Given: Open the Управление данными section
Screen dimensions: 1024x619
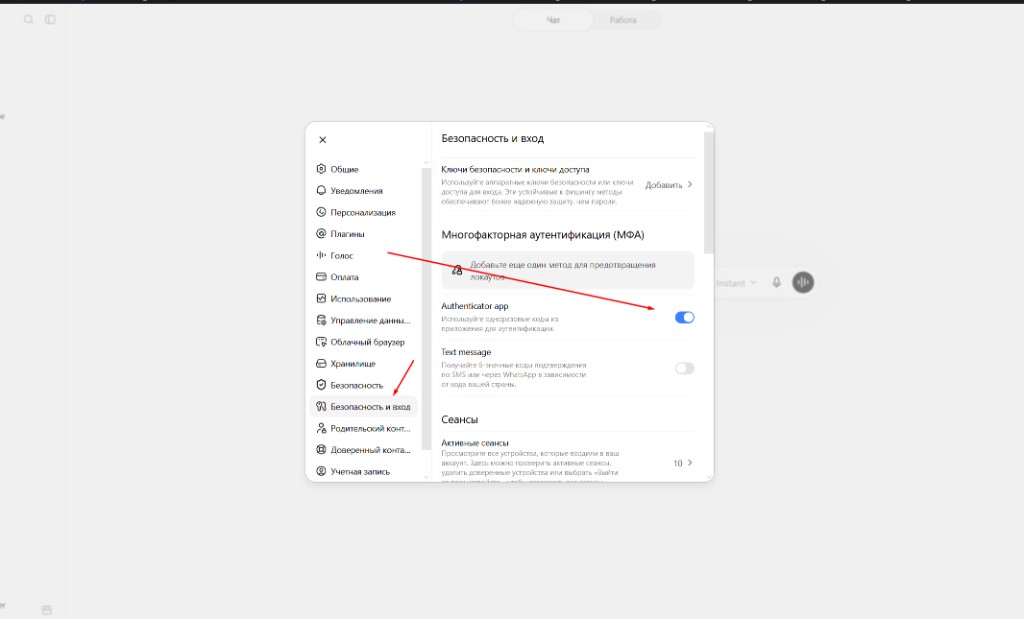Looking at the screenshot, I should [x=364, y=320].
